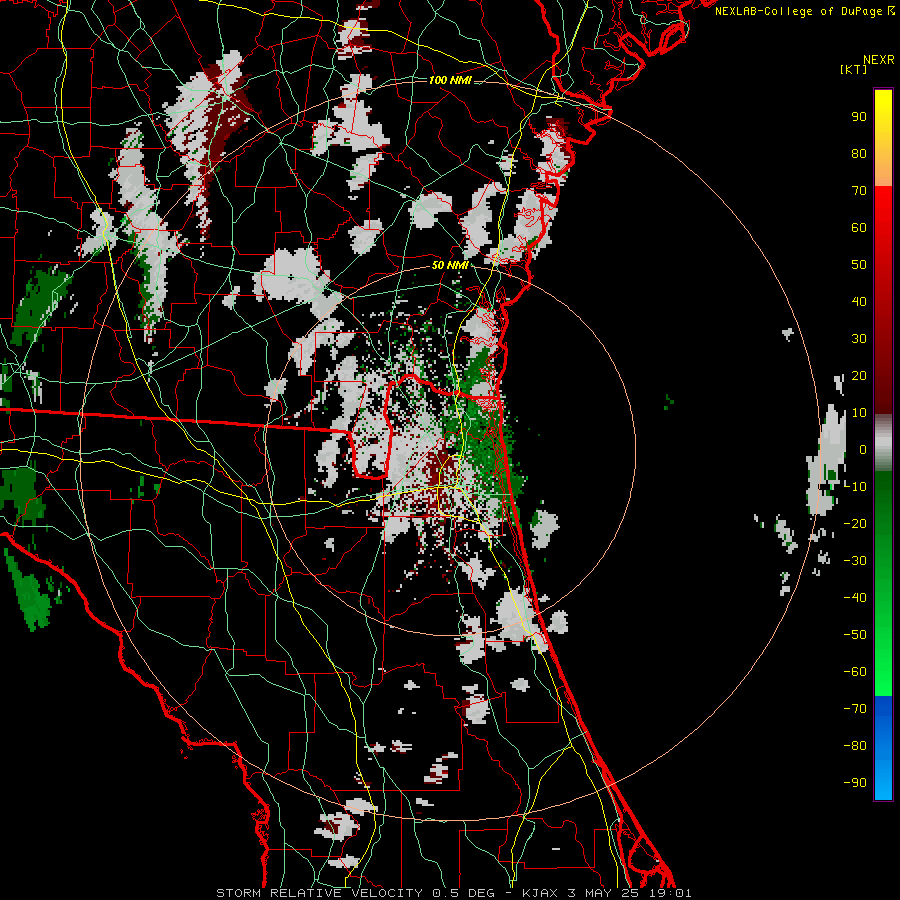Click the positive 60 scale value

pyautogui.click(x=859, y=228)
